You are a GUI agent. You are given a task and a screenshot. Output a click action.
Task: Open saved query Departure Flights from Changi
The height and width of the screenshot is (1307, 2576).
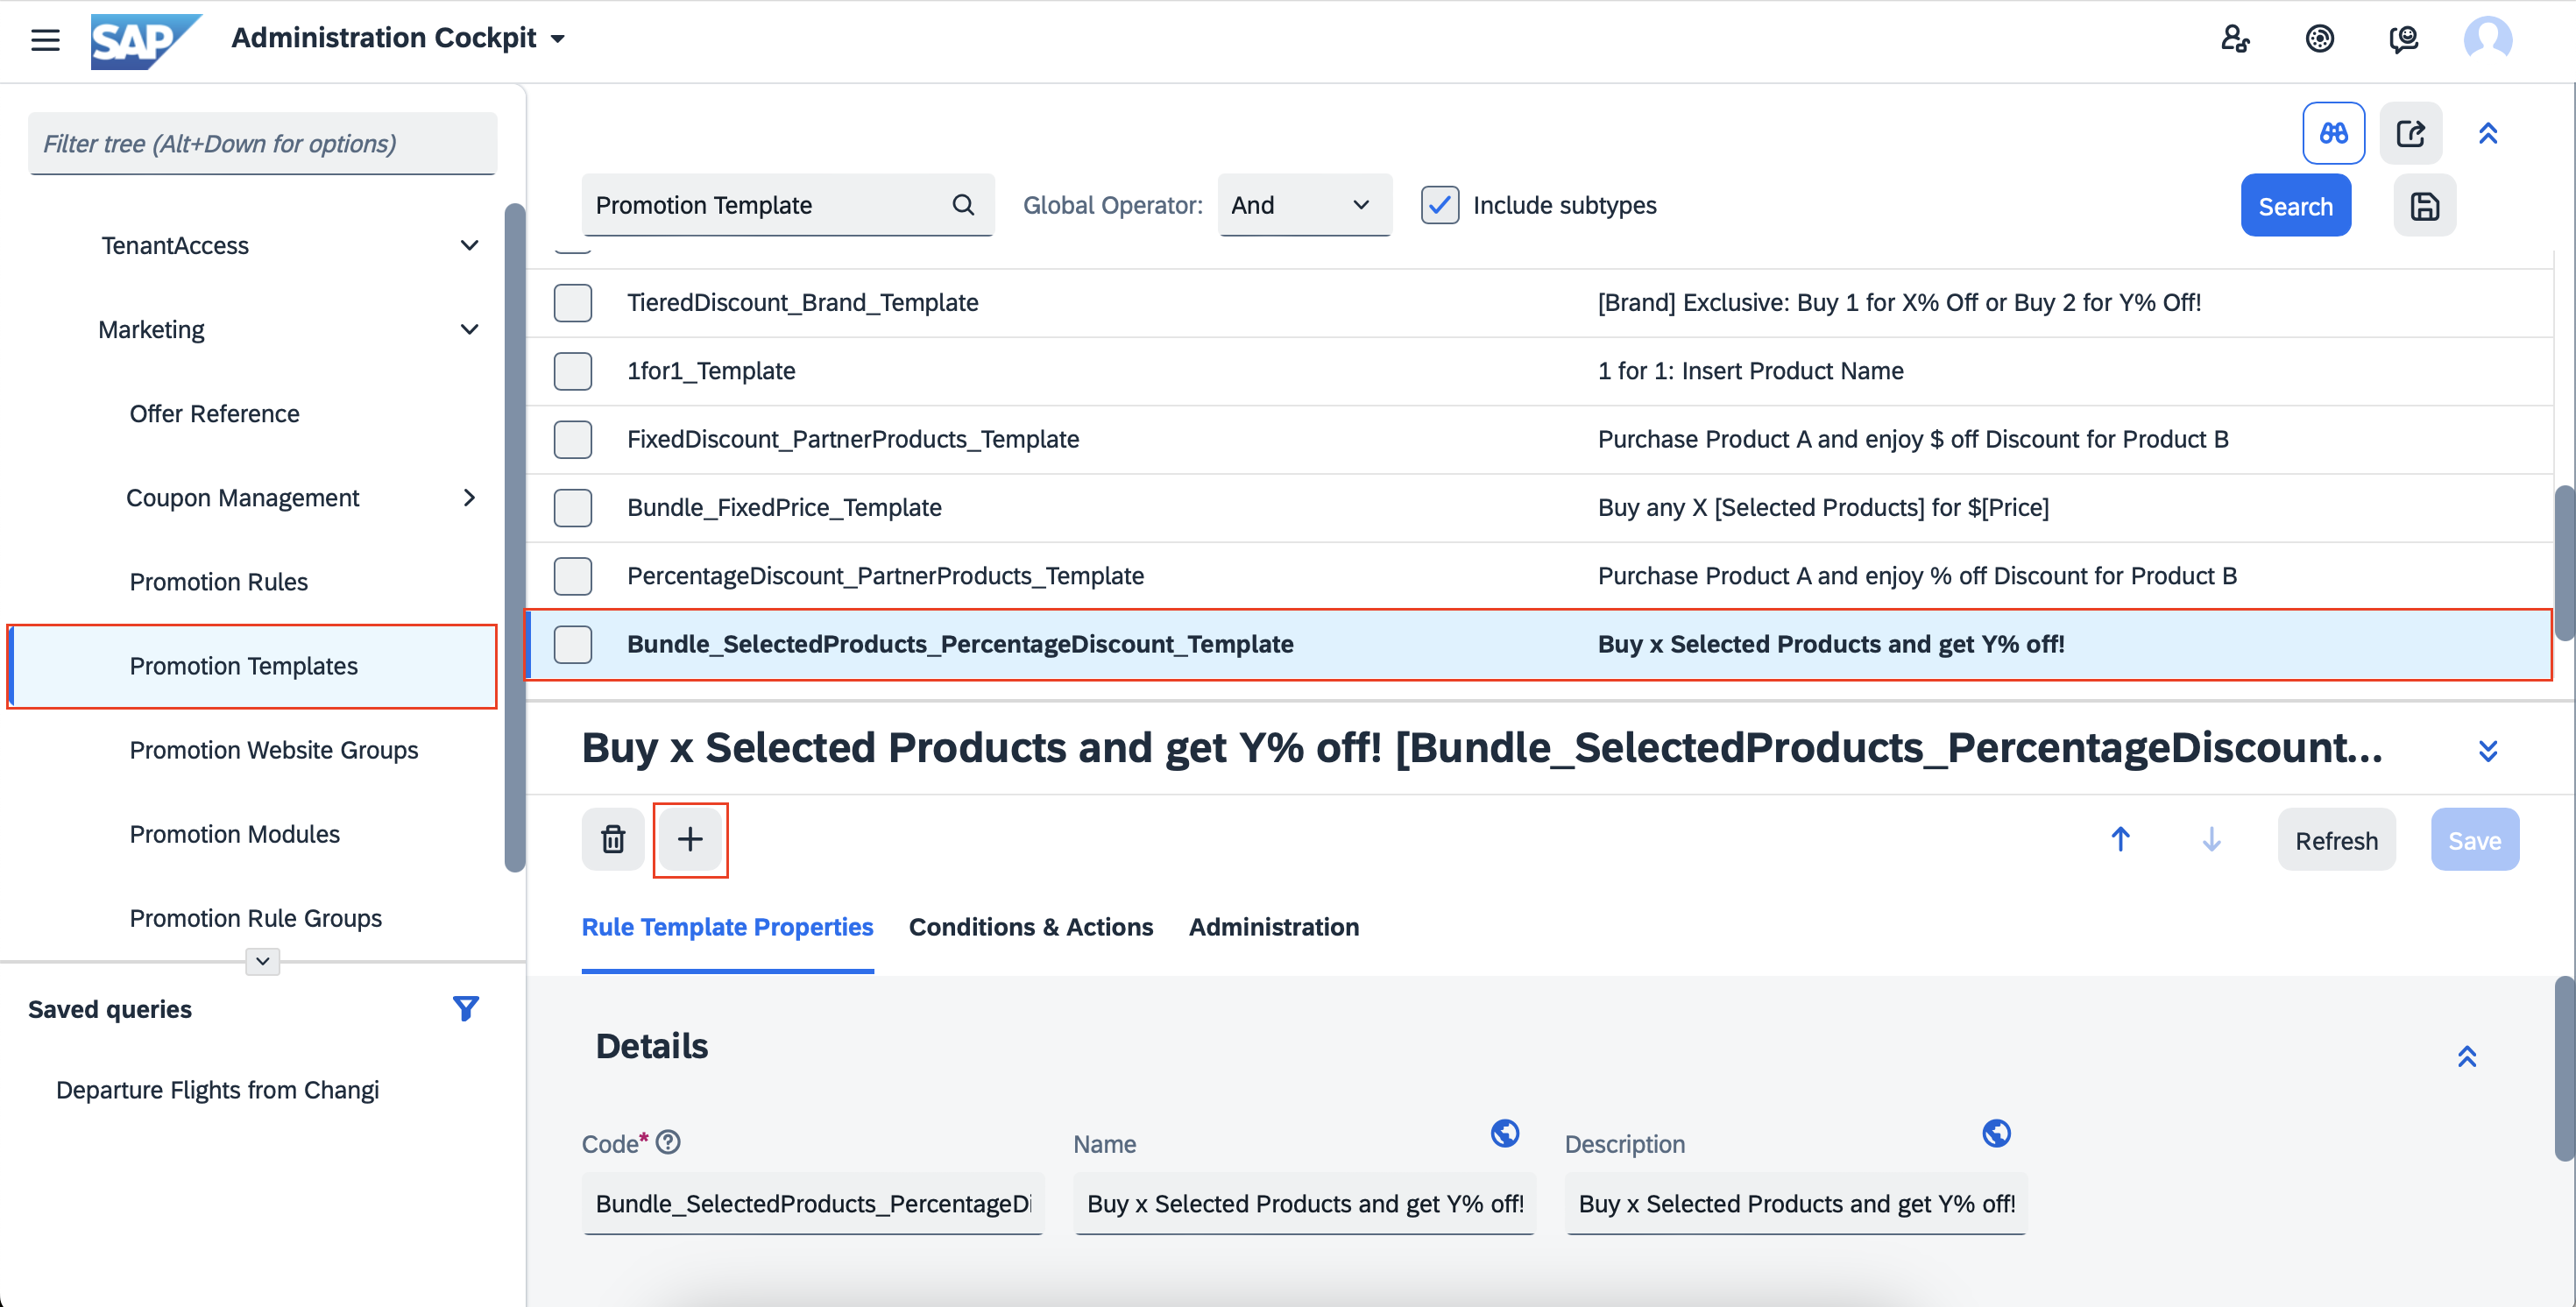(217, 1090)
